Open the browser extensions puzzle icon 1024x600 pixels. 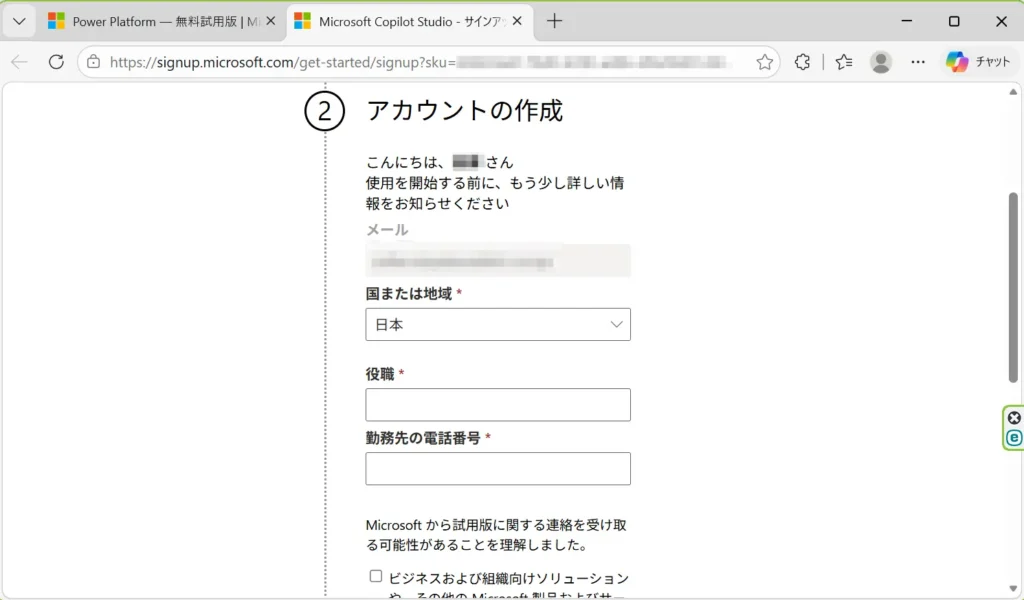[x=802, y=62]
